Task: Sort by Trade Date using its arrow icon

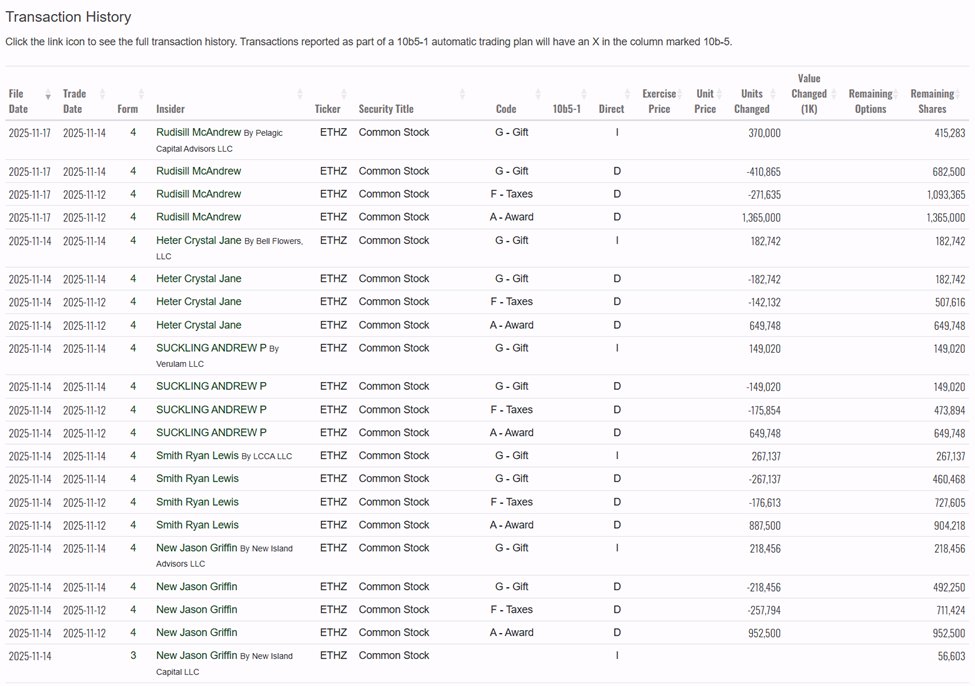Action: tap(102, 95)
